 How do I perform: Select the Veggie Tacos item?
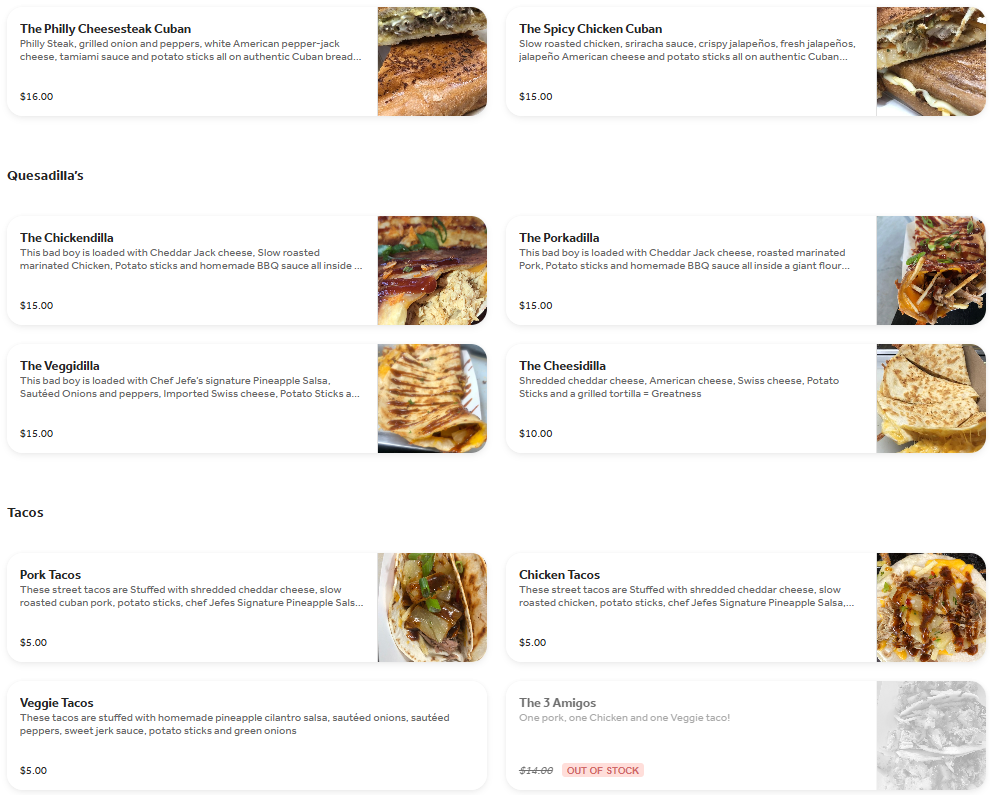(247, 736)
